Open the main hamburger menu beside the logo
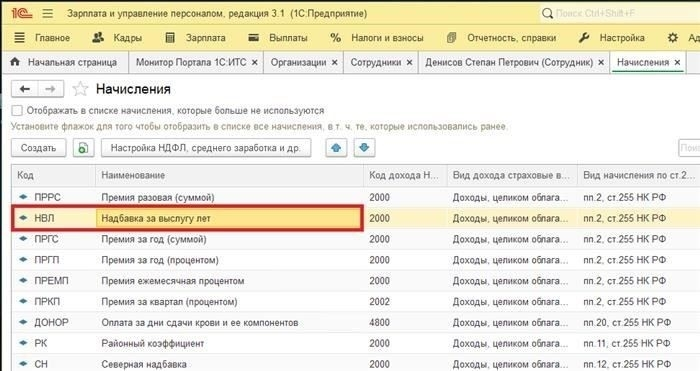Viewport: 700px width, 371px height. click(x=47, y=13)
